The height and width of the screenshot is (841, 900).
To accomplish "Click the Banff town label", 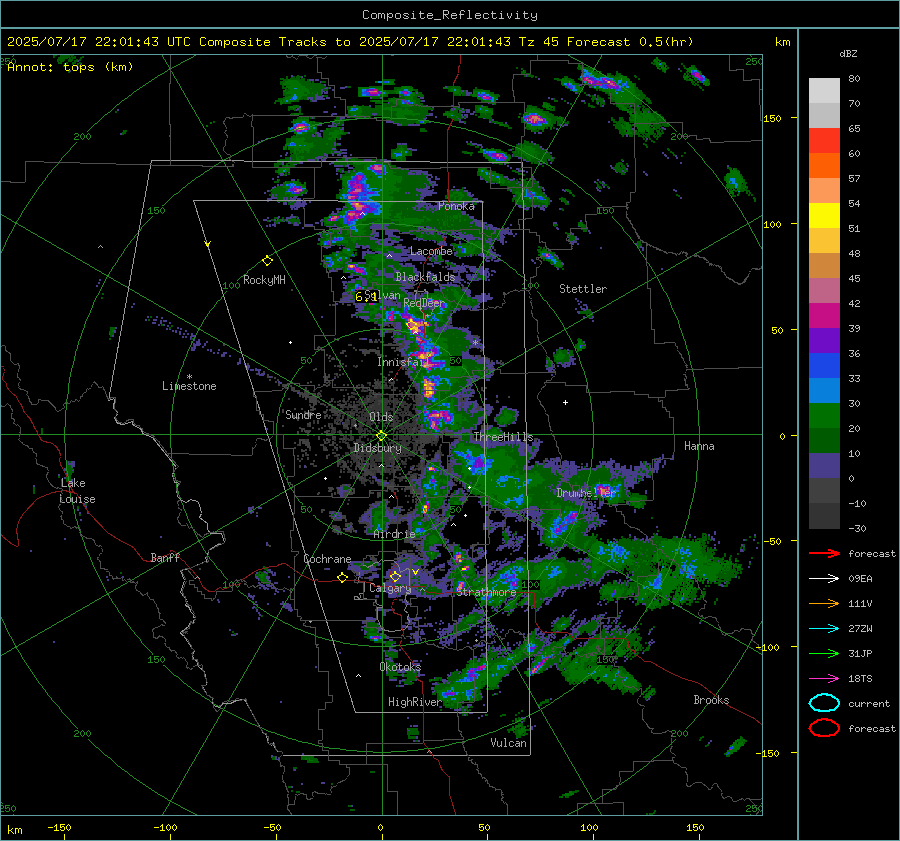I will (x=165, y=558).
